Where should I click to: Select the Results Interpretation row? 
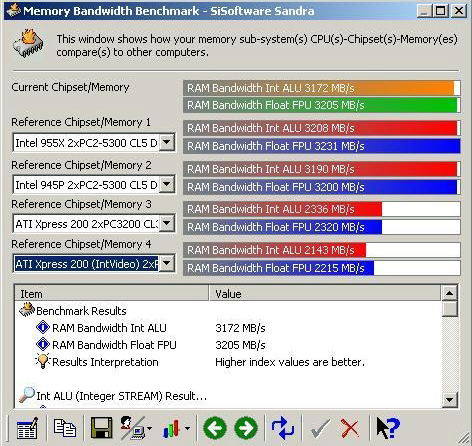pyautogui.click(x=228, y=362)
